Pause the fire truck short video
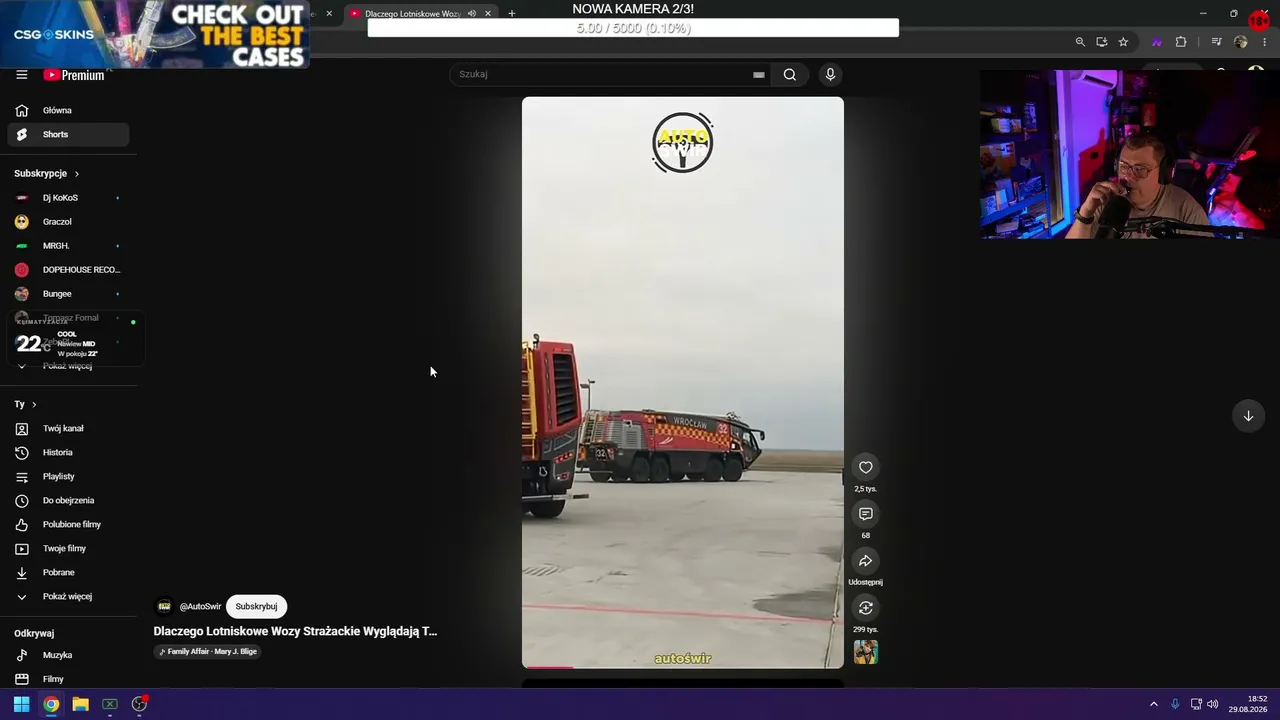The height and width of the screenshot is (720, 1280). click(x=683, y=382)
